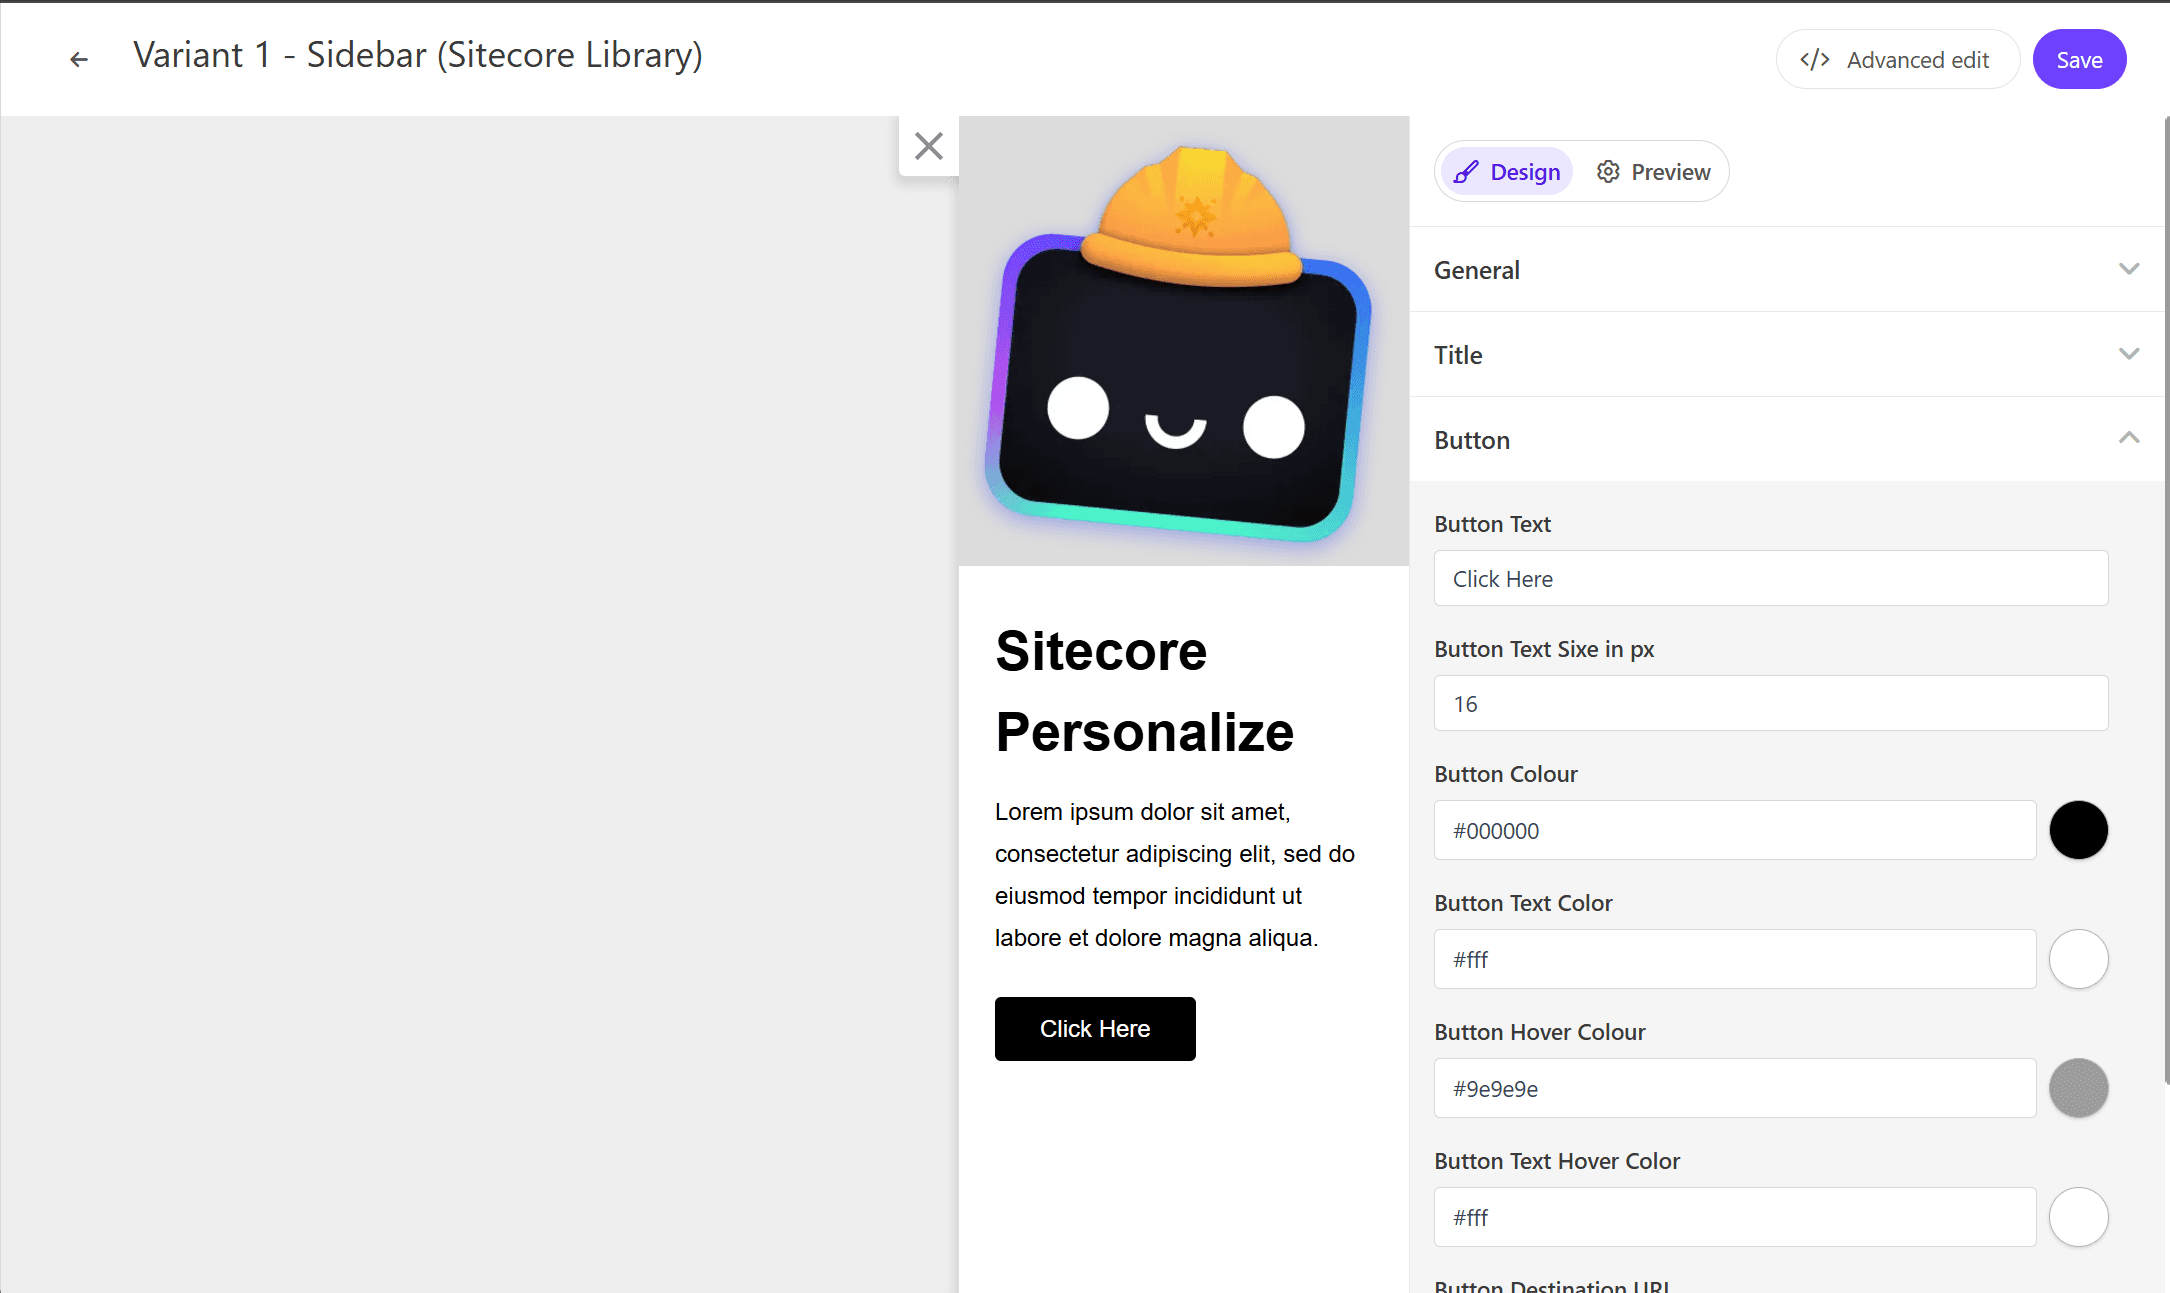Click the Preview gear icon

[1608, 172]
